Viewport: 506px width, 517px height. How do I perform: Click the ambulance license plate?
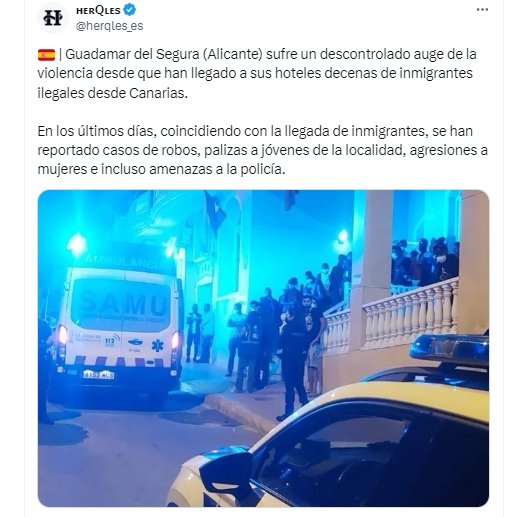click(x=99, y=375)
